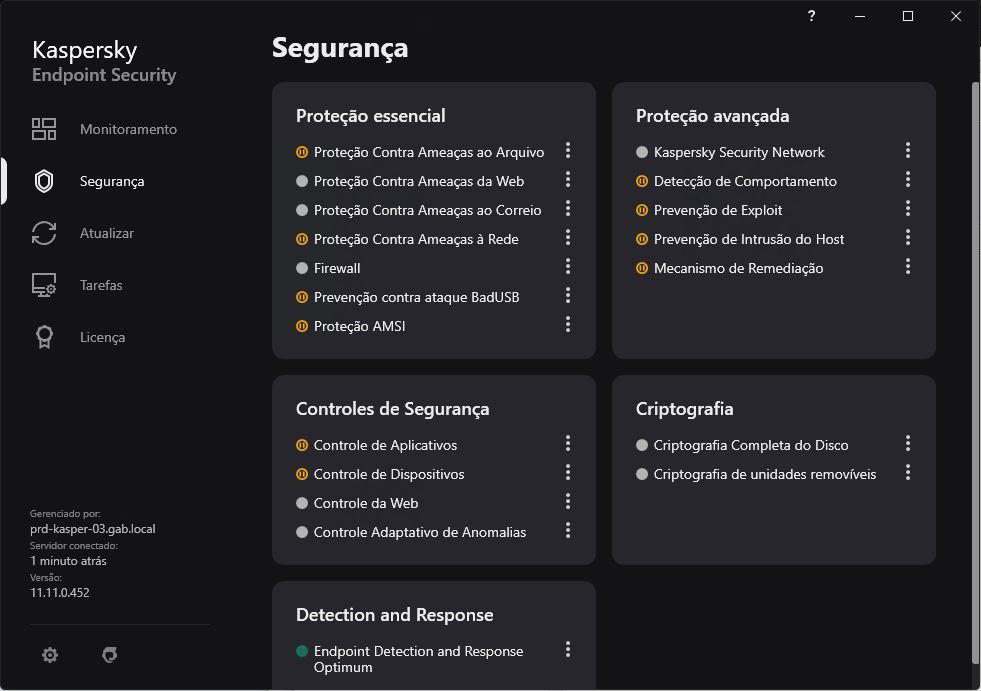
Task: Click Criptografia Completa do Disco link
Action: coord(750,445)
